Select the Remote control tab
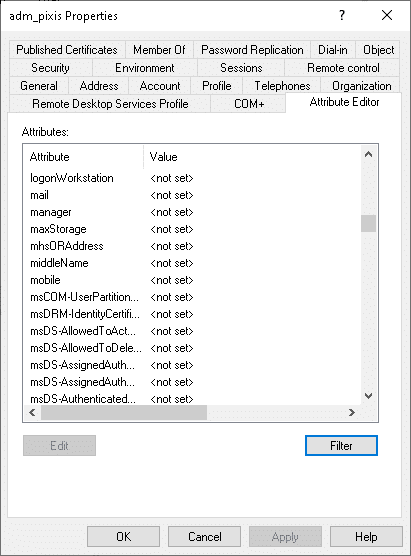411x556 pixels. 343,68
